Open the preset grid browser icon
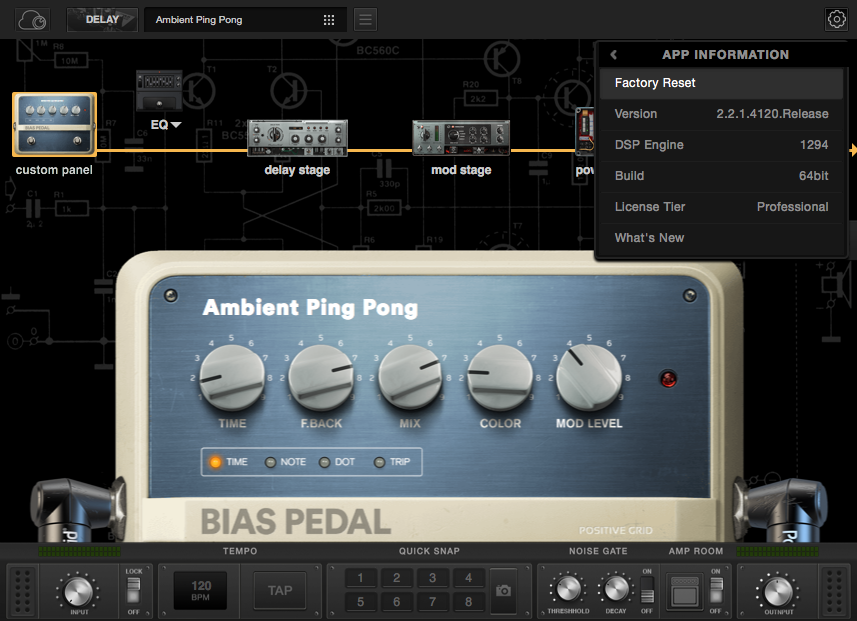 click(x=328, y=20)
